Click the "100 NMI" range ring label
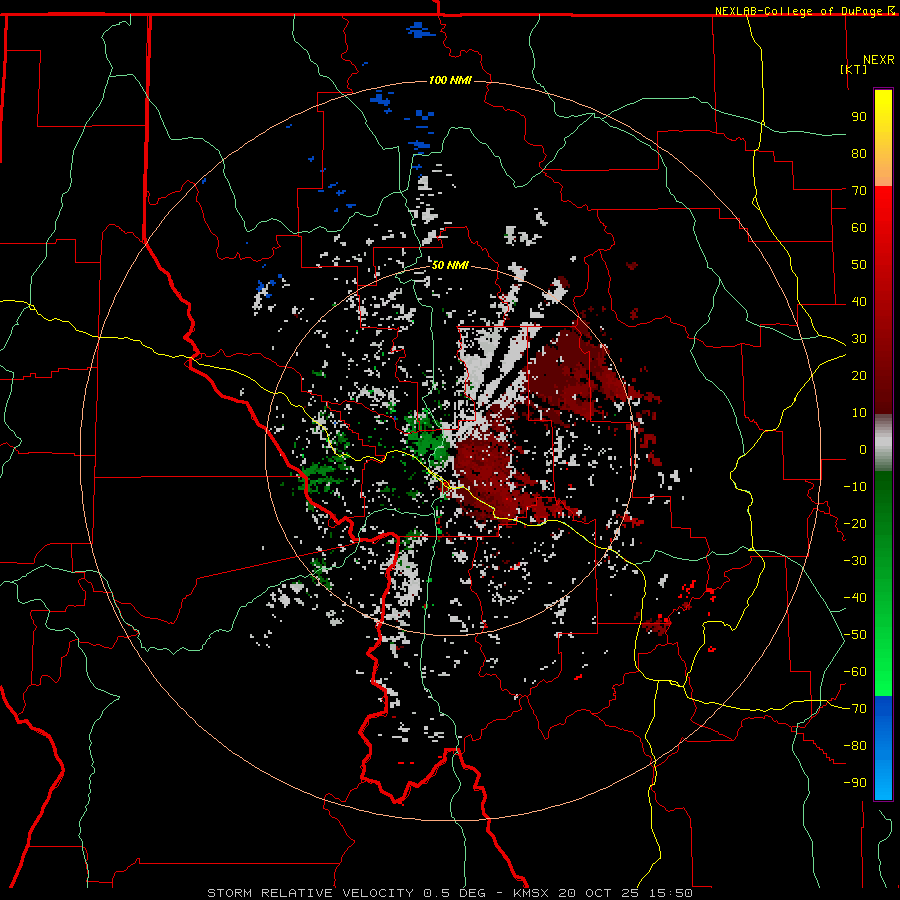The height and width of the screenshot is (900, 900). pos(450,80)
